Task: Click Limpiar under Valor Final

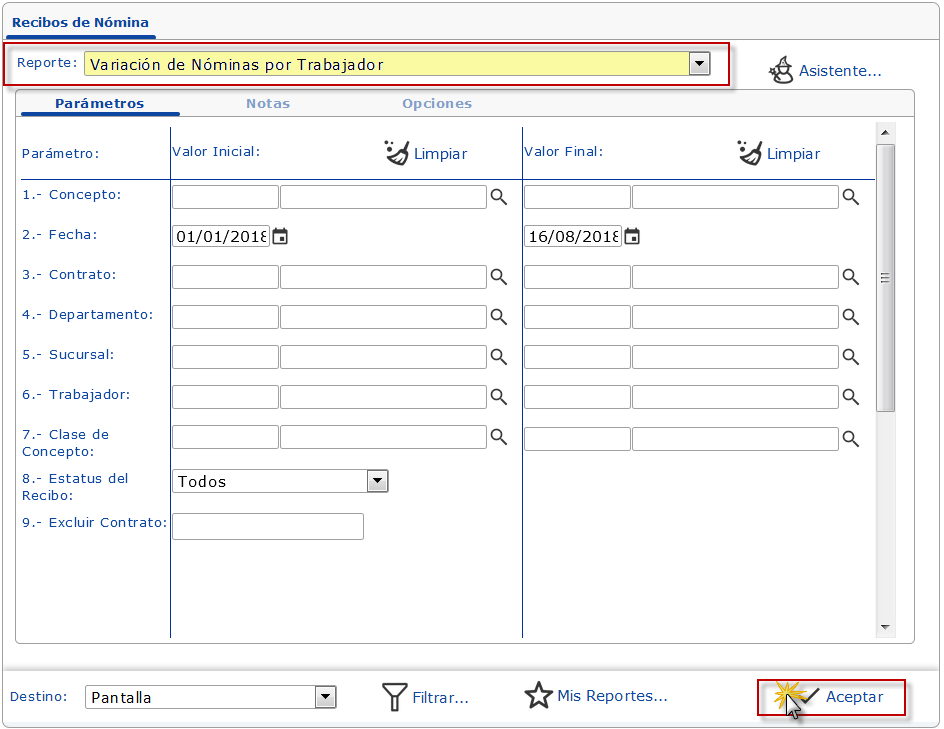Action: click(x=778, y=154)
